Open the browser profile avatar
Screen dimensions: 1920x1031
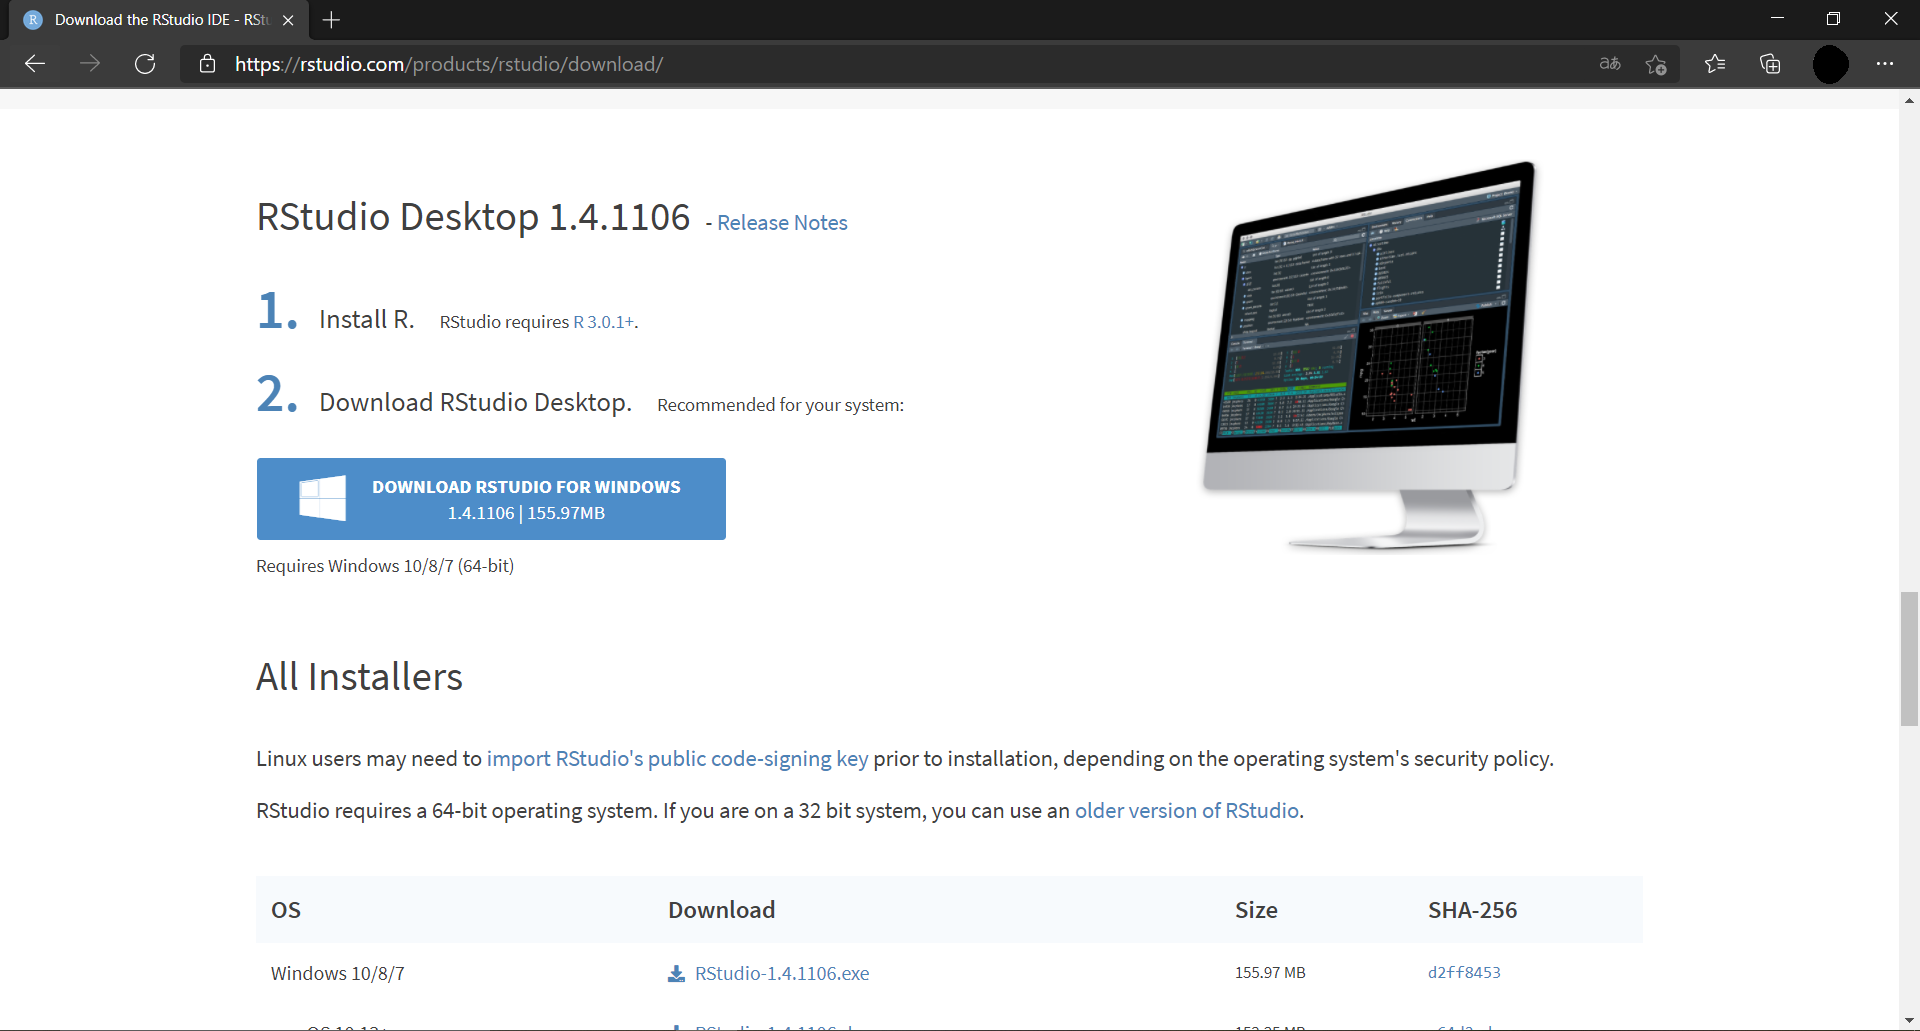[1831, 63]
